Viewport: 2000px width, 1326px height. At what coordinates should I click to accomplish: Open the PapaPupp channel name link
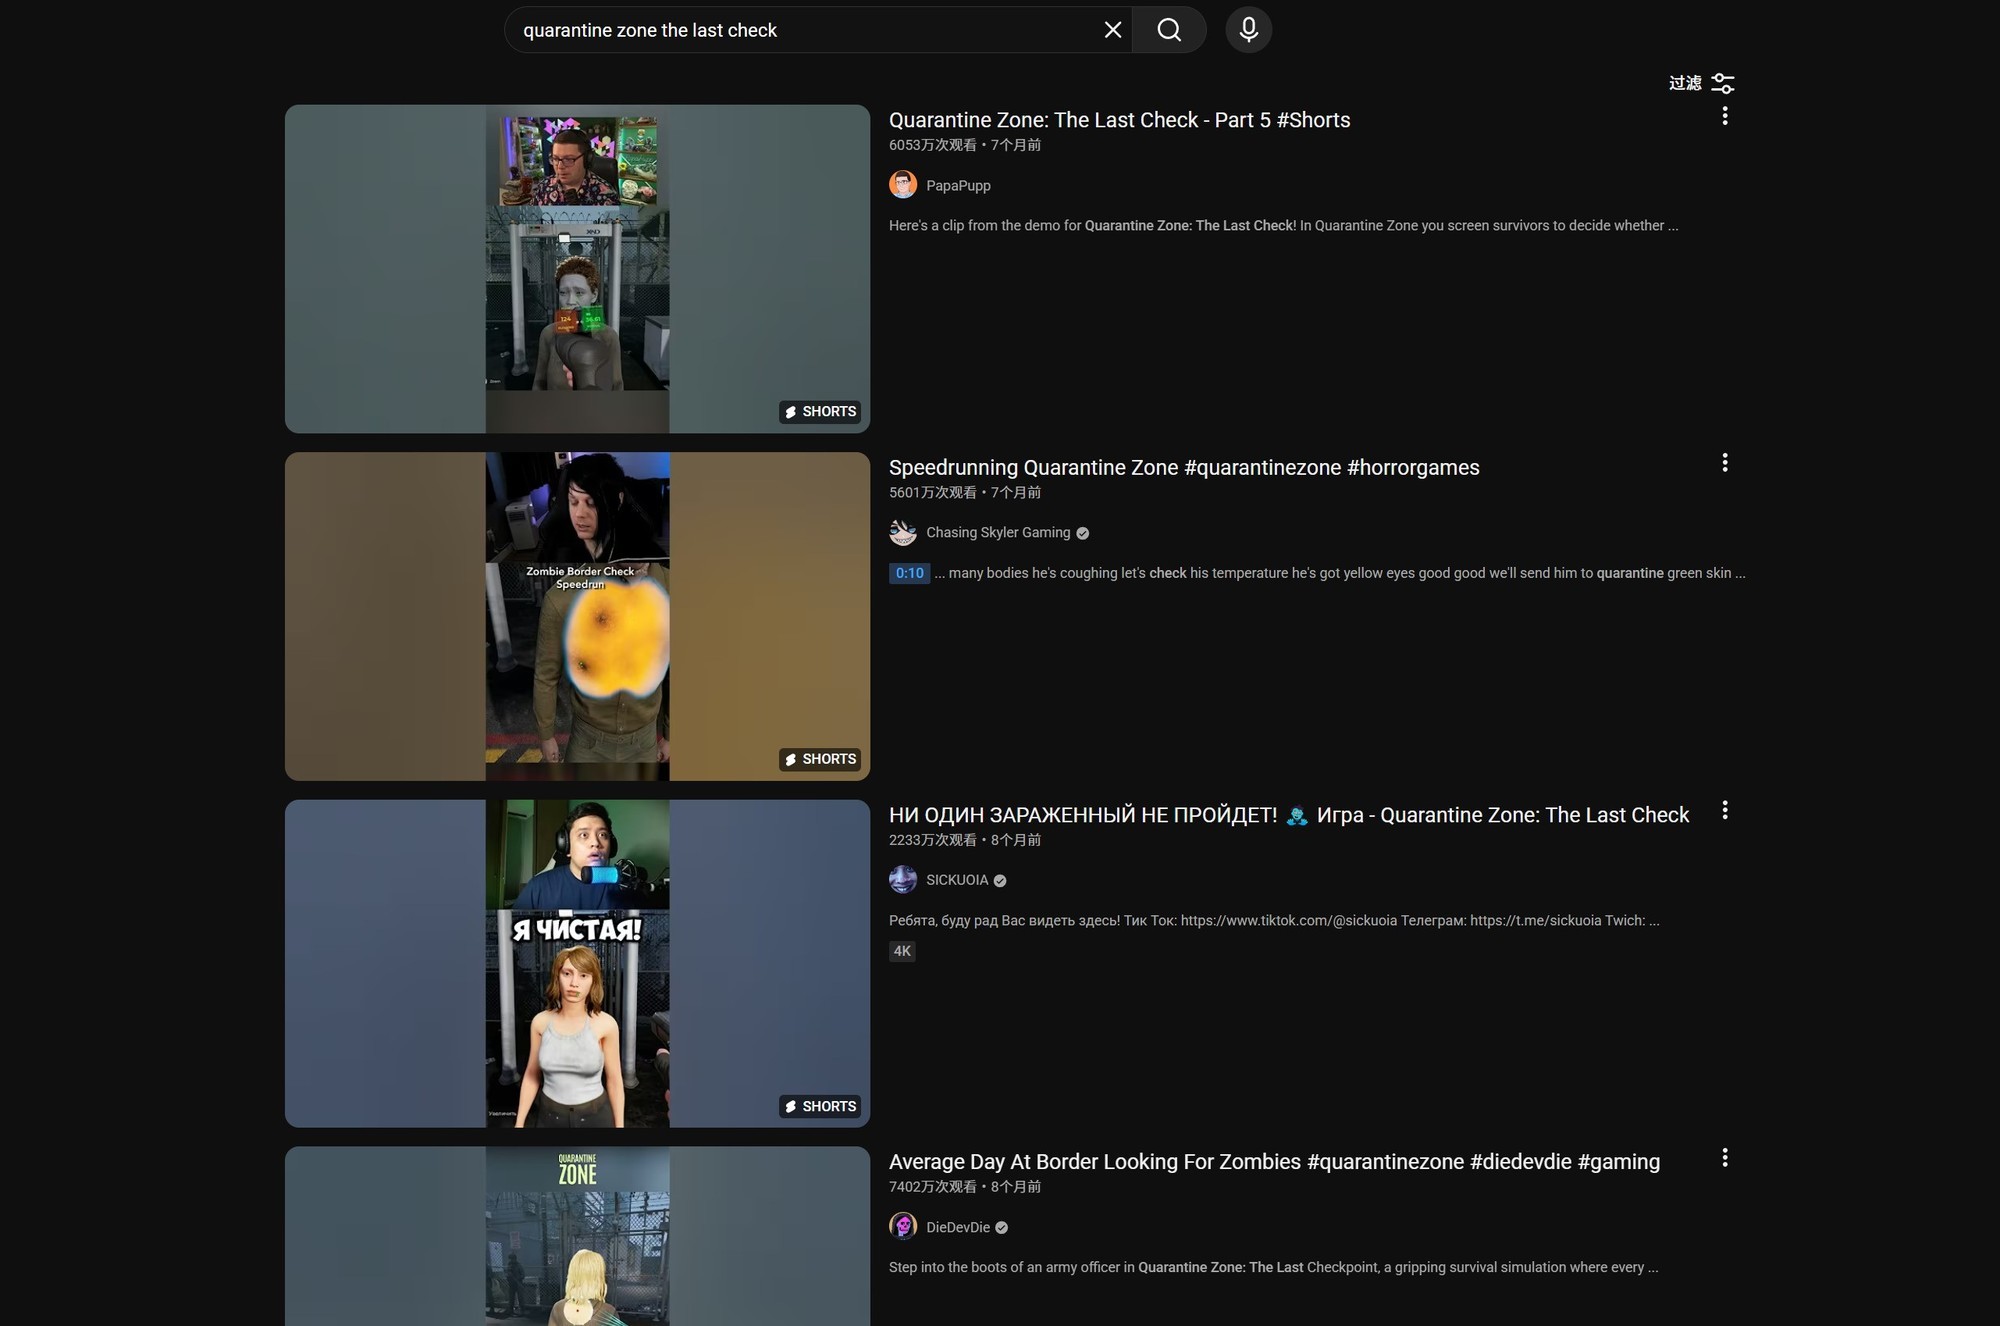[x=958, y=186]
